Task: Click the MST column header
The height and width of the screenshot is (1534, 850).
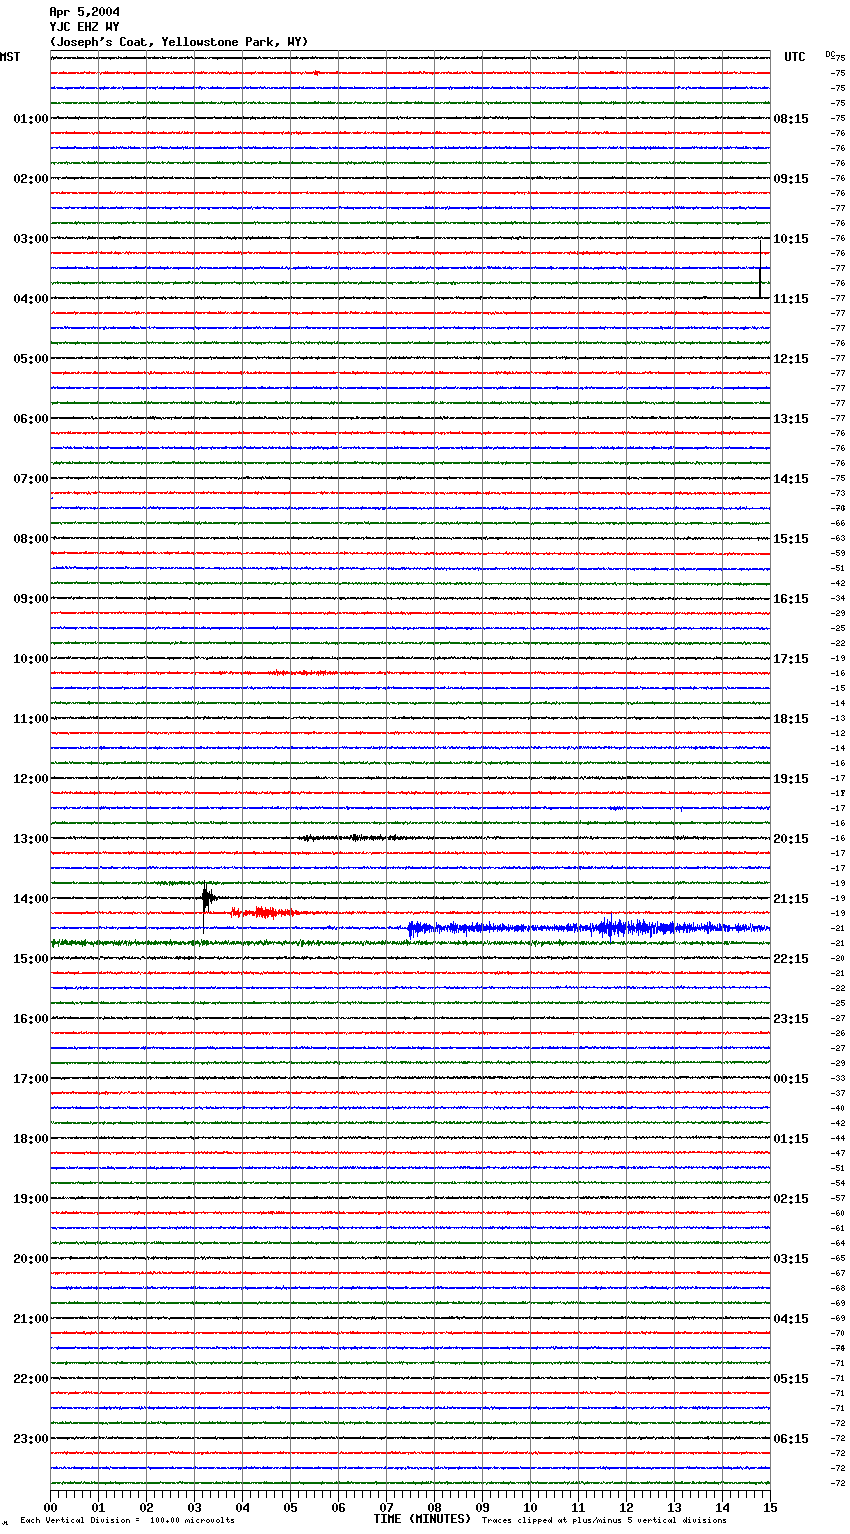Action: coord(10,57)
